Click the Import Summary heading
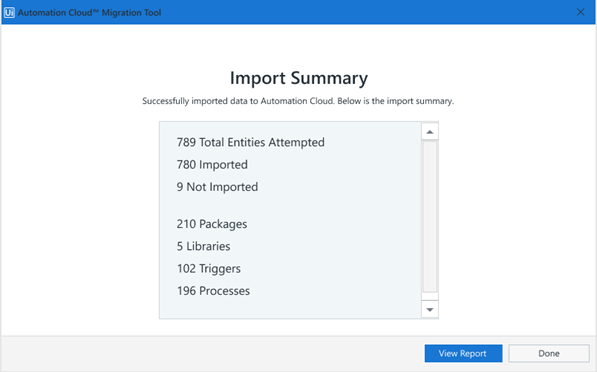Image resolution: width=597 pixels, height=372 pixels. (299, 78)
